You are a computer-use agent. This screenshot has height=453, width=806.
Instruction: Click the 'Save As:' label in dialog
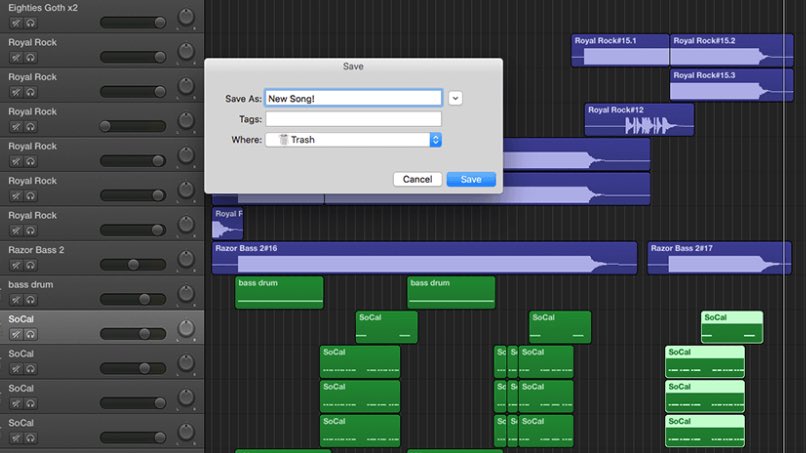tap(243, 99)
